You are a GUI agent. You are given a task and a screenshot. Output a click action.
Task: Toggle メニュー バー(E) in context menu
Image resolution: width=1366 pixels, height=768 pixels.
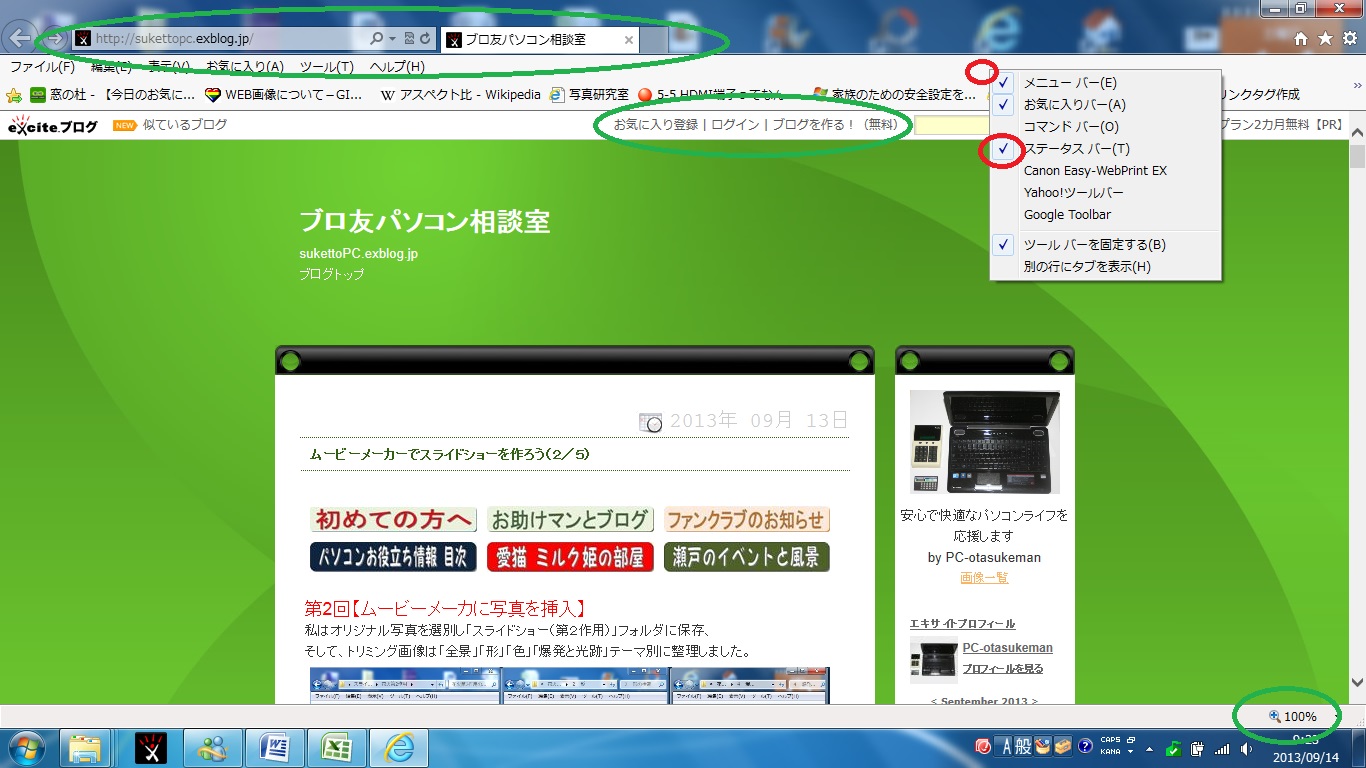point(1105,83)
